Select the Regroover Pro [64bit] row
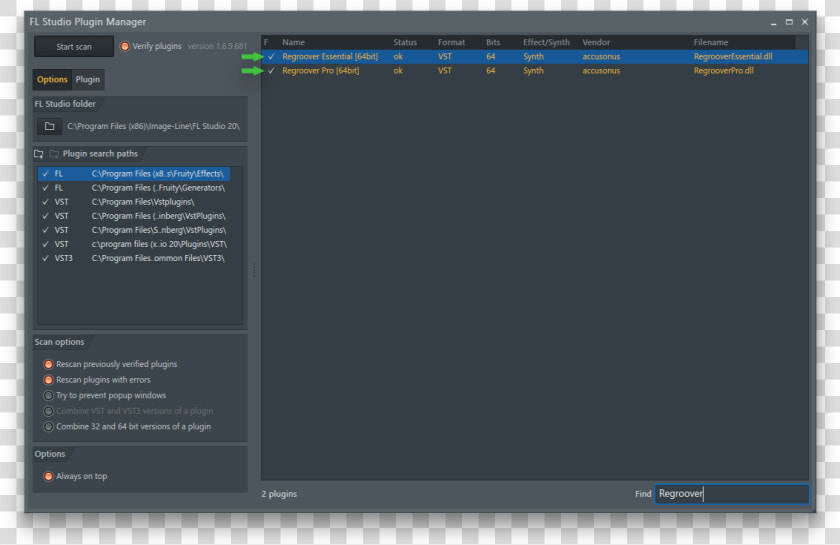Viewport: 840px width, 545px height. click(x=535, y=71)
